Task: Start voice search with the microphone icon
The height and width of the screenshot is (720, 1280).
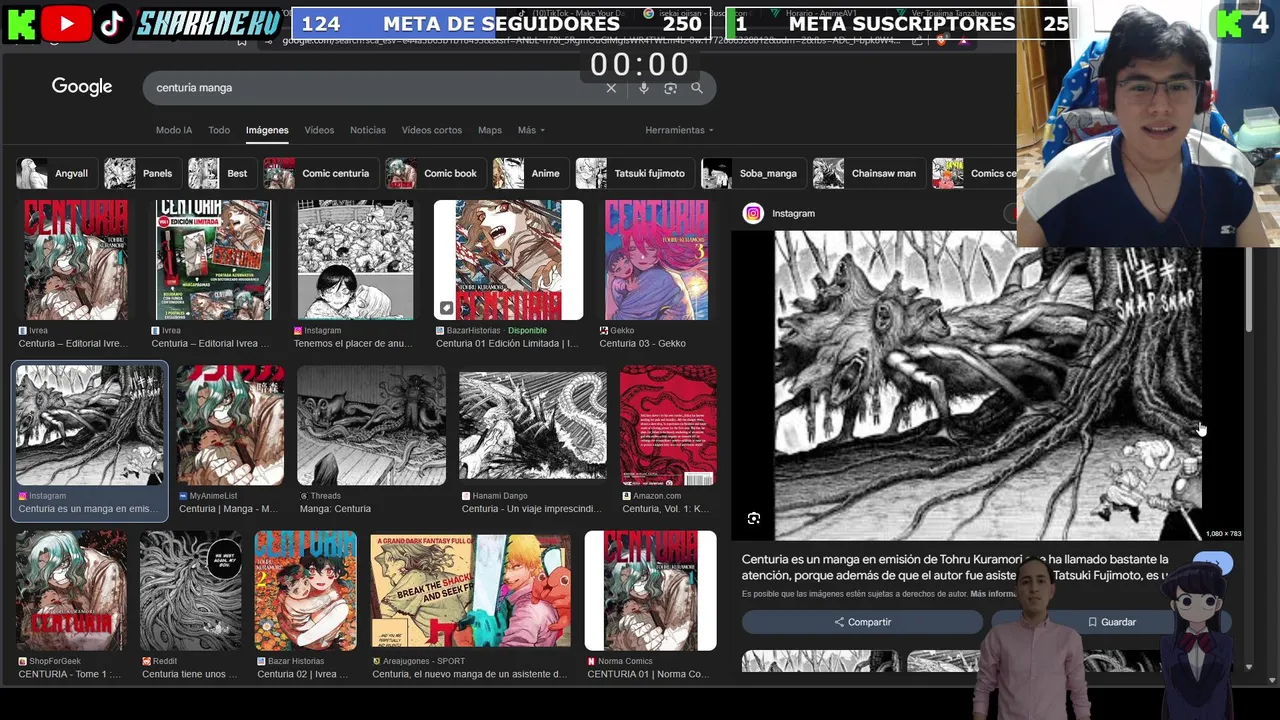Action: [643, 88]
